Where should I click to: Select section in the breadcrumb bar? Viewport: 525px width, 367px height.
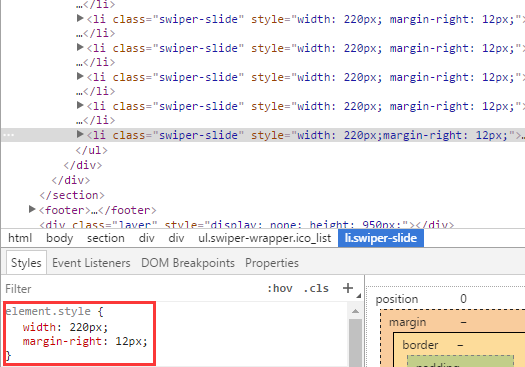tap(106, 238)
